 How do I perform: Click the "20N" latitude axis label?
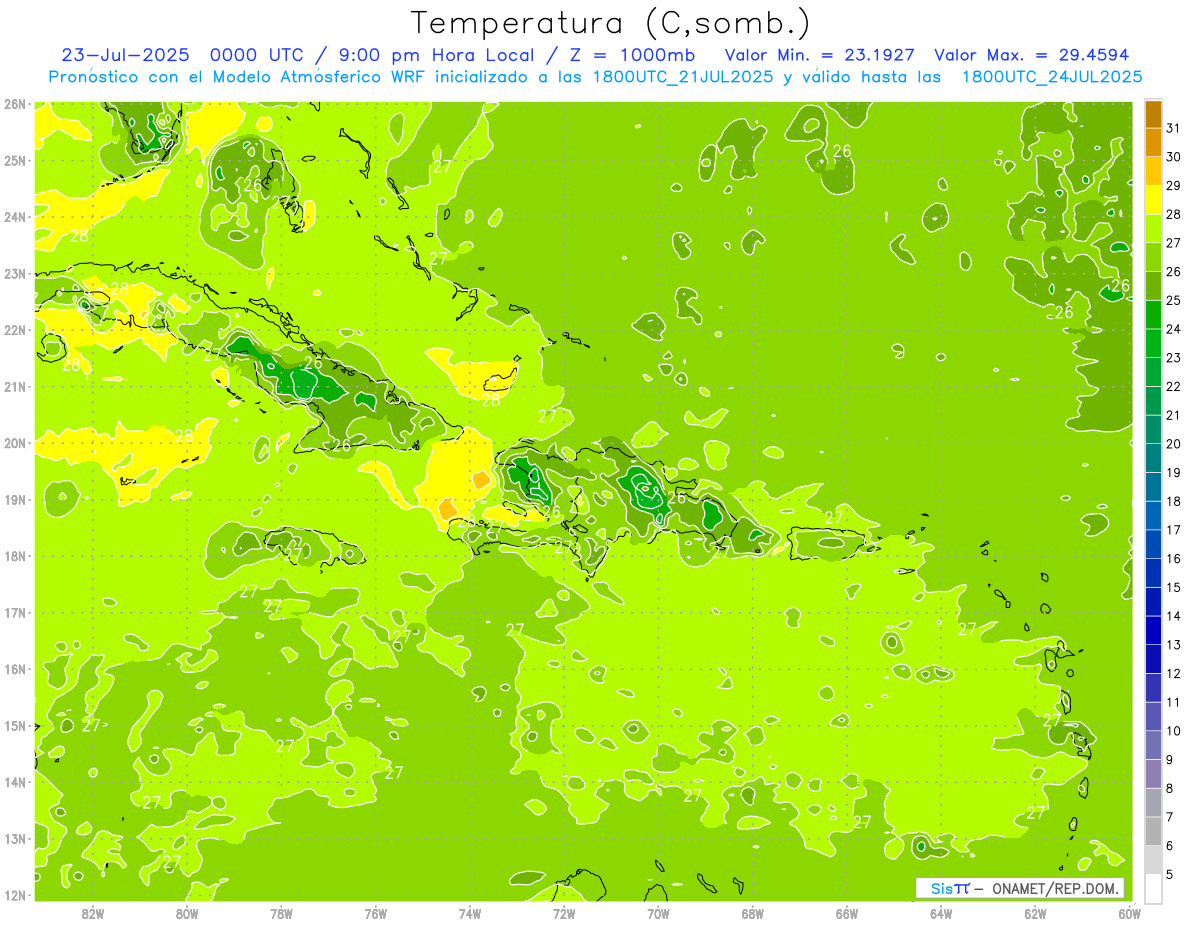click(15, 443)
